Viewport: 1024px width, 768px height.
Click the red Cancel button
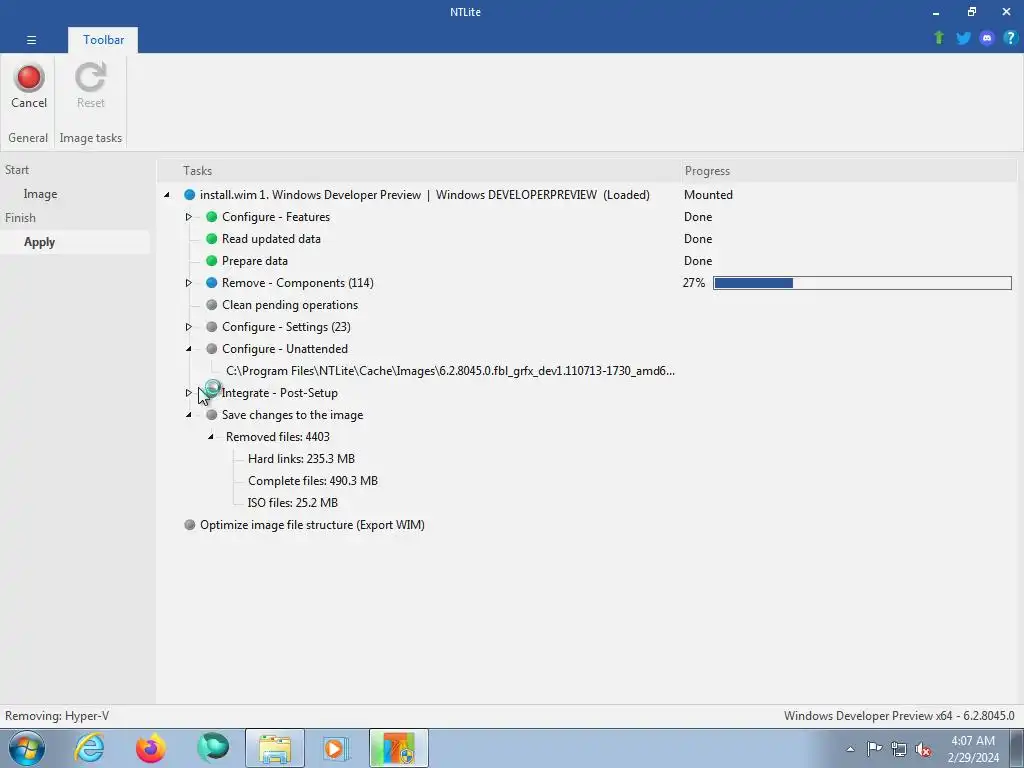click(29, 86)
